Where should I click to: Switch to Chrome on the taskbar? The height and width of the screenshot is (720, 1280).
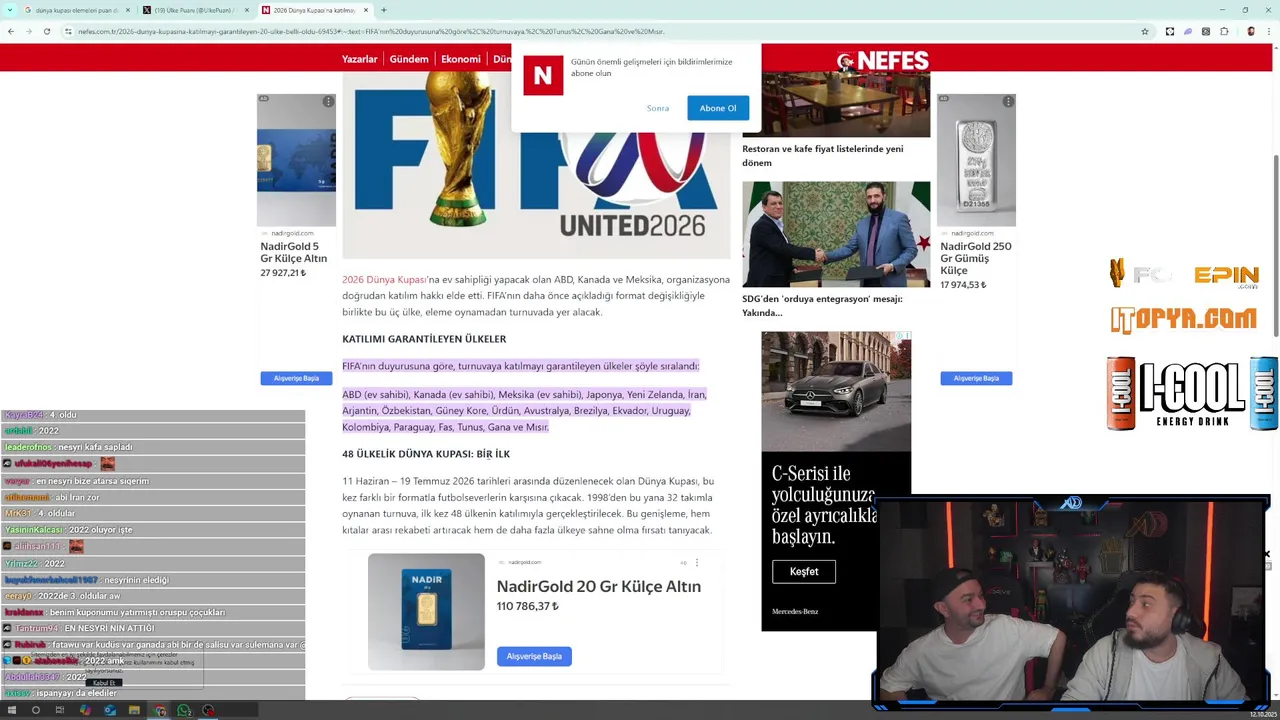click(x=160, y=710)
